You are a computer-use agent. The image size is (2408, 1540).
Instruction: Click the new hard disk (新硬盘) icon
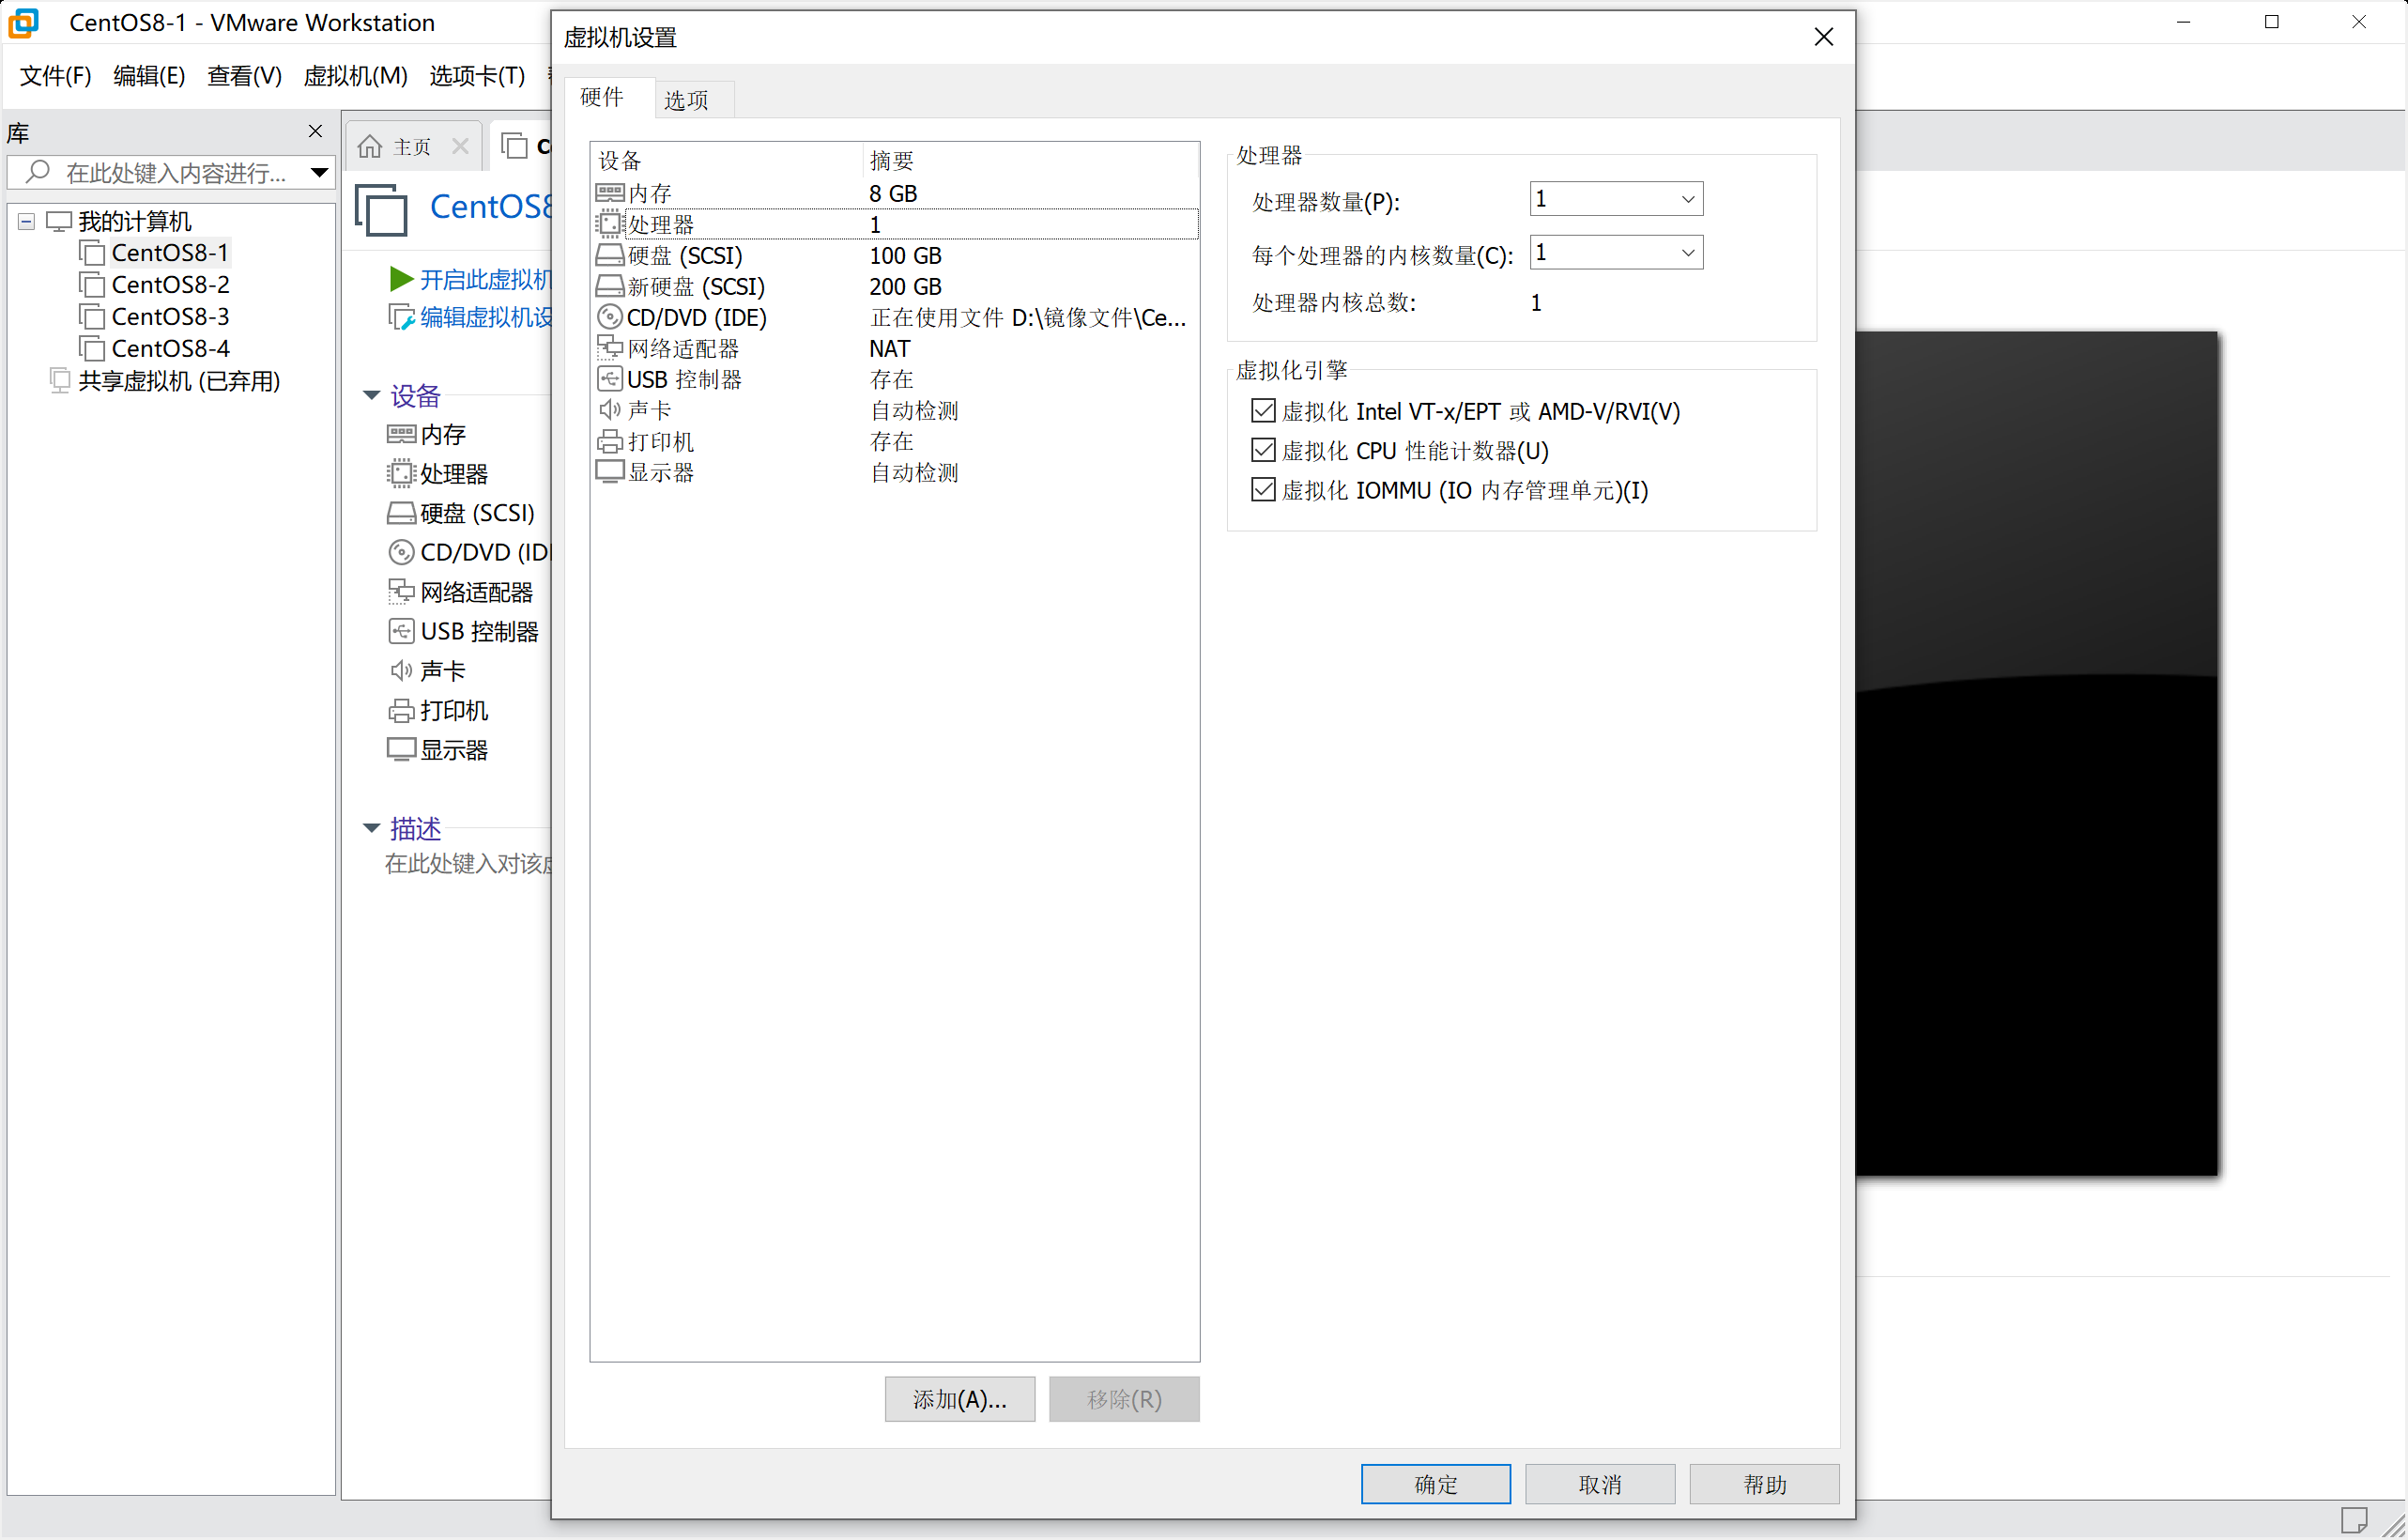[609, 286]
